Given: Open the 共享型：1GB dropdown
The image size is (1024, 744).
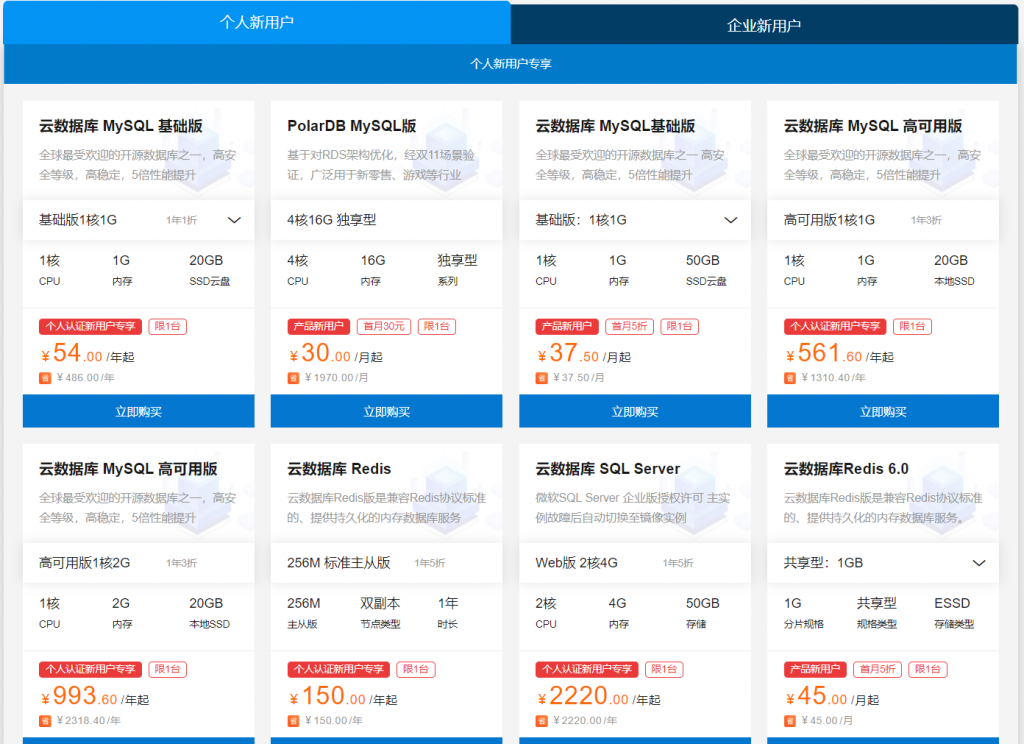Looking at the screenshot, I should point(883,563).
